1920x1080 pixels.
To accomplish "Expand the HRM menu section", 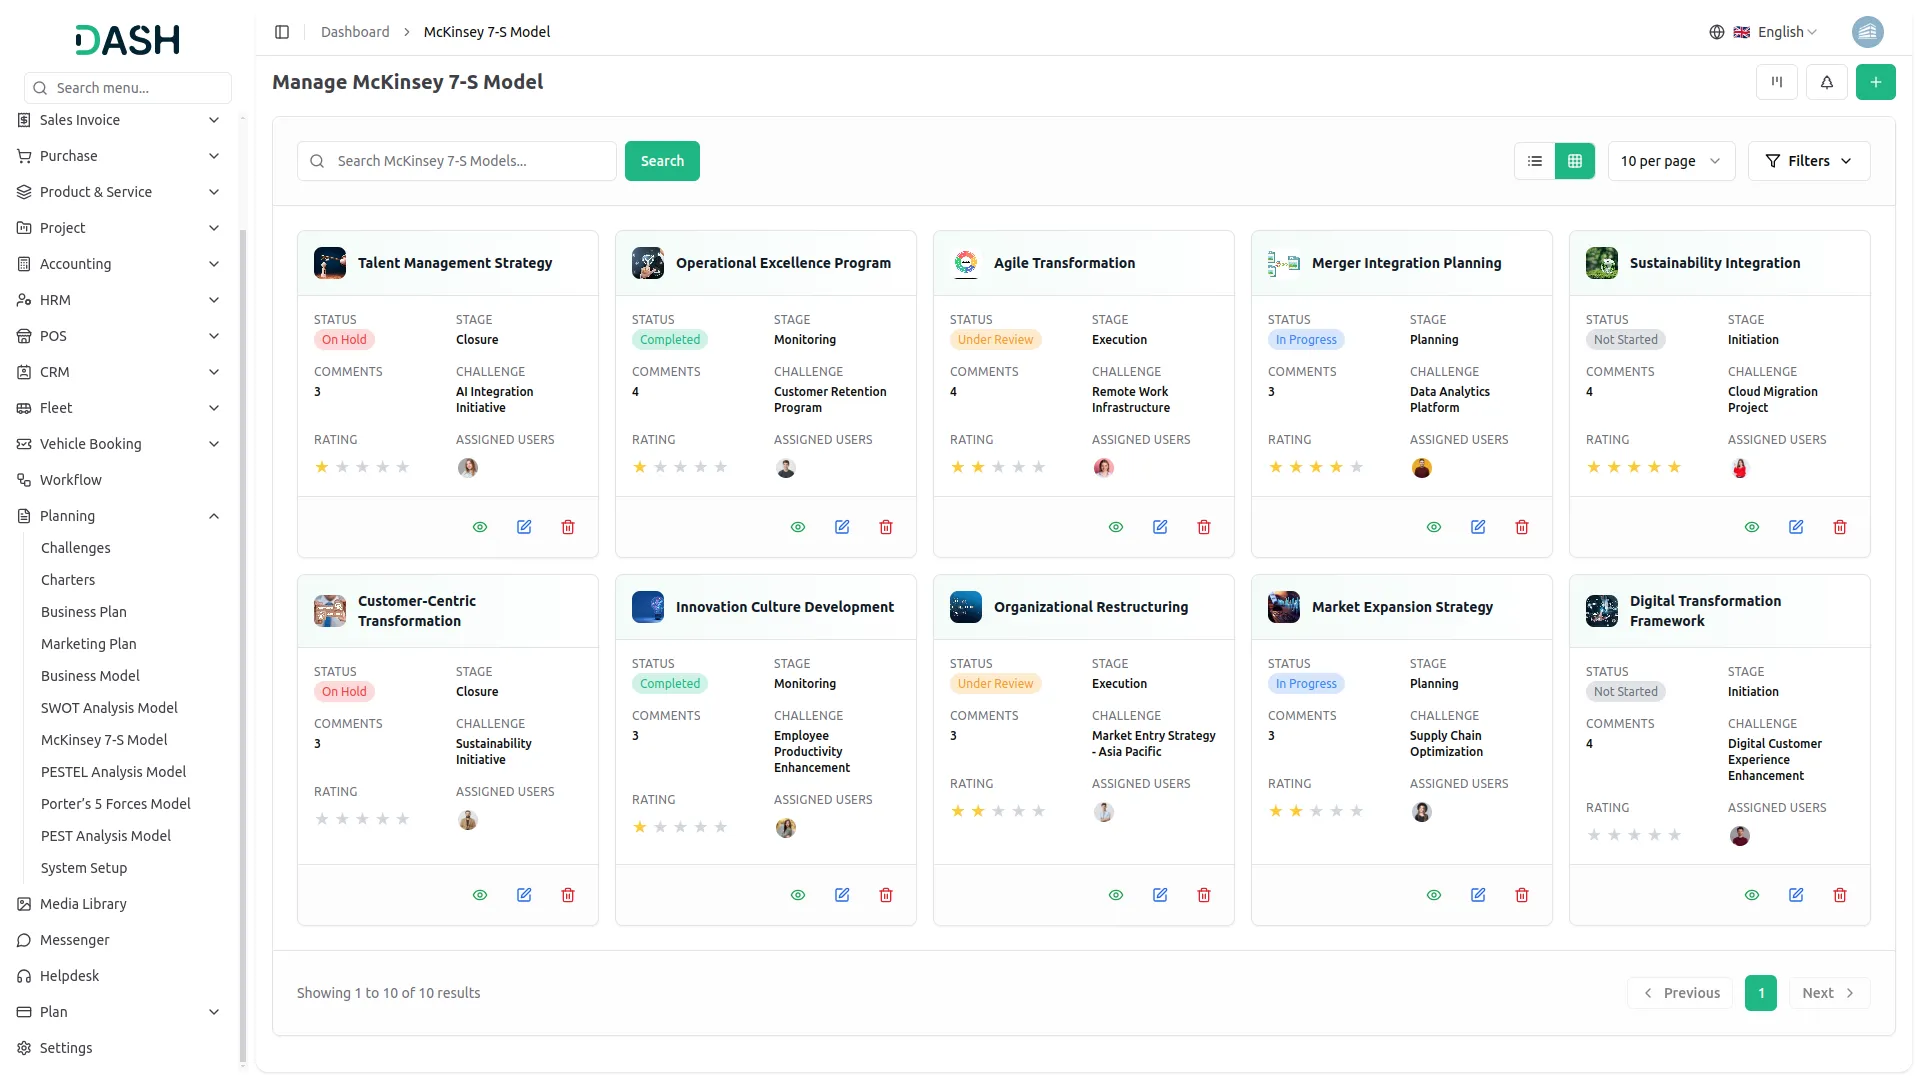I will pos(120,300).
